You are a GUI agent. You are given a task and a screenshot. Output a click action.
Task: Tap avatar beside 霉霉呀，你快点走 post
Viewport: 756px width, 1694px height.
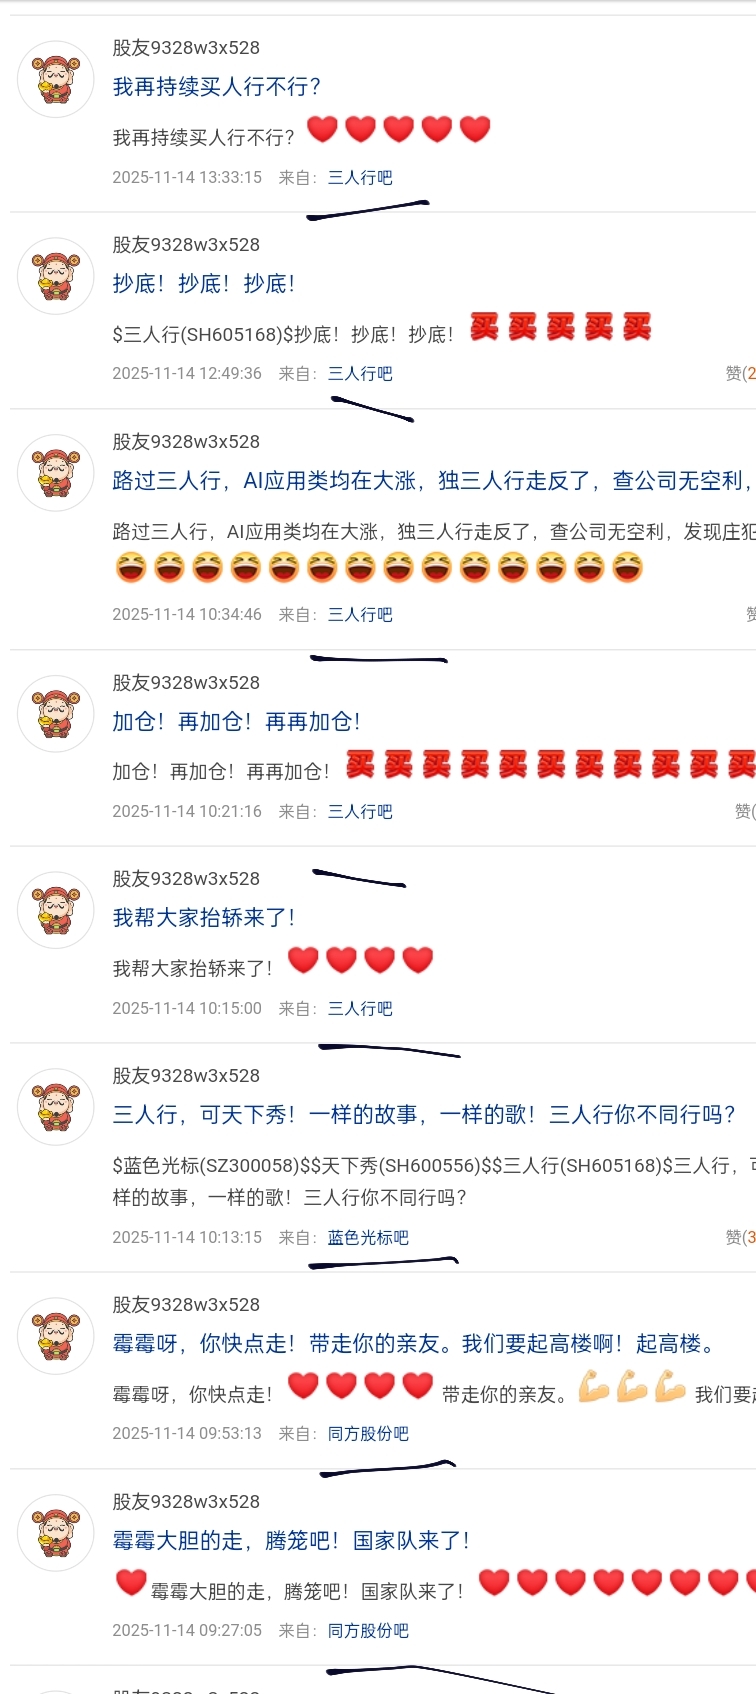pyautogui.click(x=56, y=1337)
